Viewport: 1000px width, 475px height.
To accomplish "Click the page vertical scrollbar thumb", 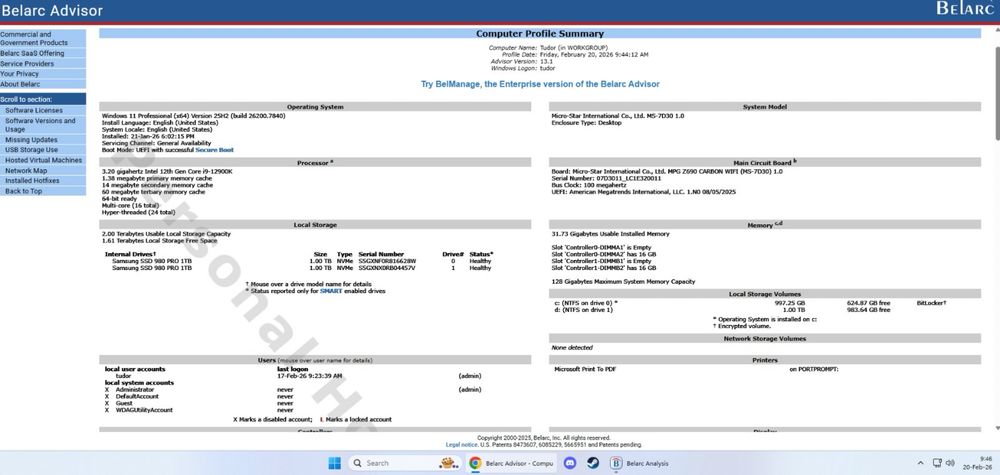I will (x=997, y=92).
